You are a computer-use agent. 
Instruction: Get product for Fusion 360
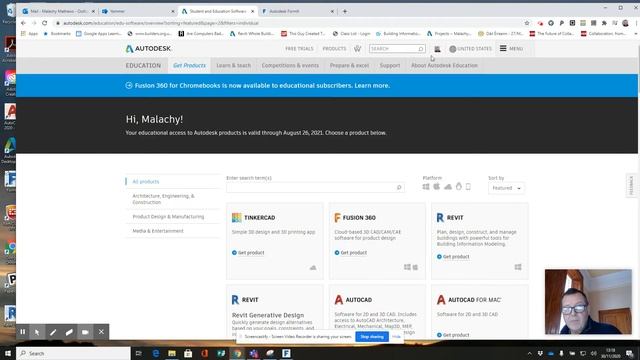click(x=351, y=253)
